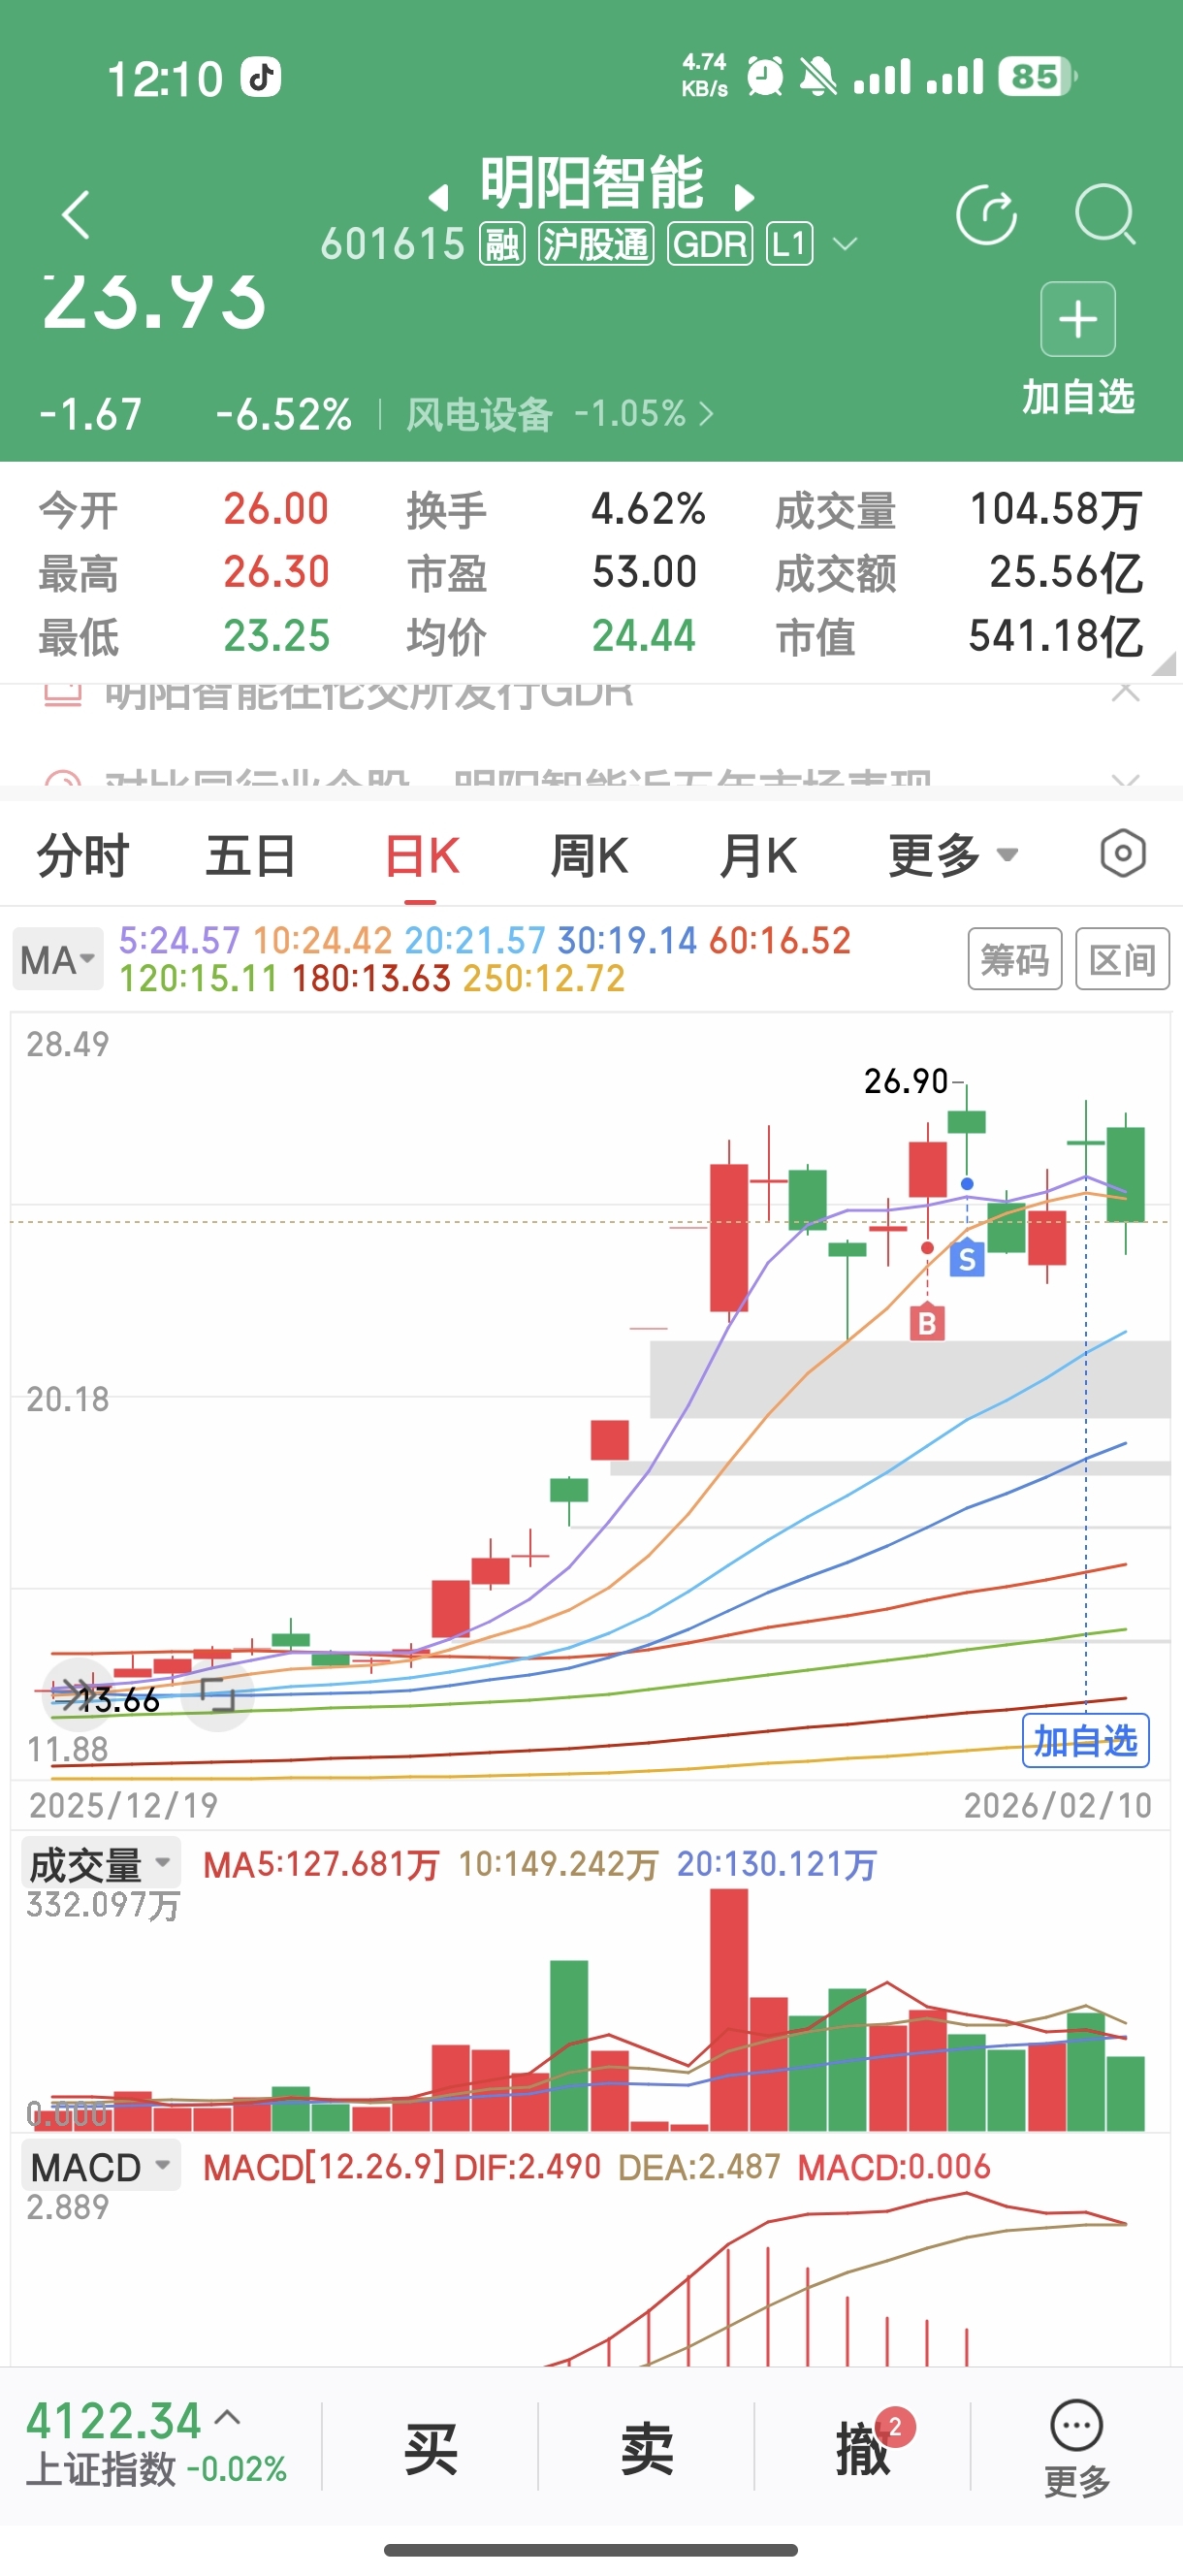This screenshot has width=1183, height=2576.
Task: Tap the 成交额 25.56亿 value
Action: point(1065,572)
